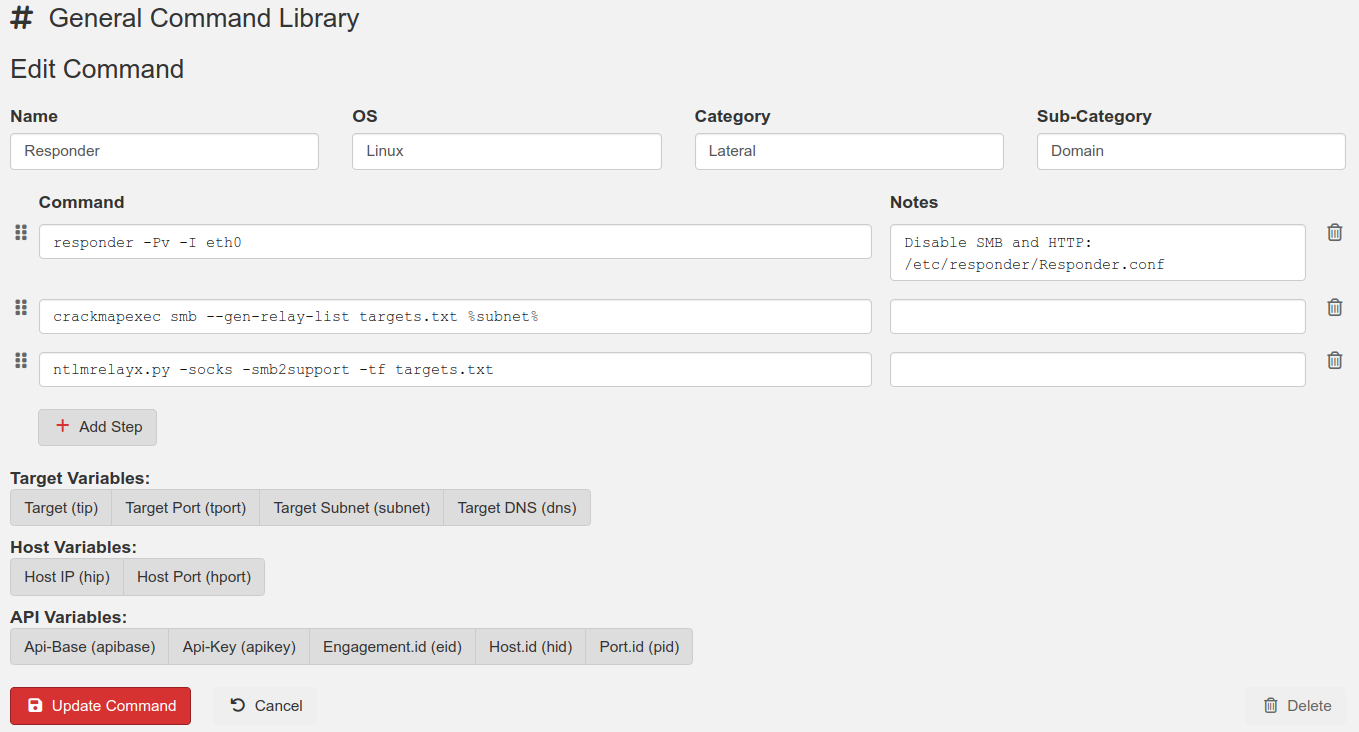The image size is (1359, 732).
Task: Focus the Sub-Category field containing Domain
Action: (x=1191, y=152)
